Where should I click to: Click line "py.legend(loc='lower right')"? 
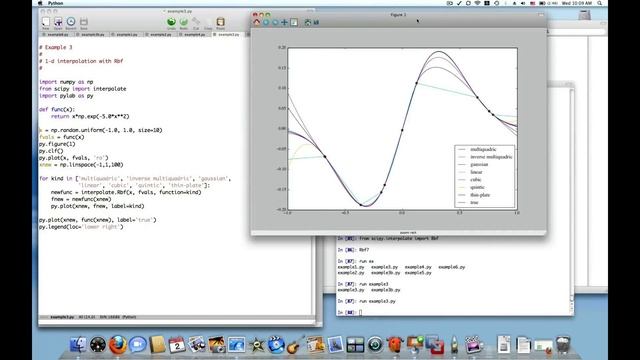[81, 227]
